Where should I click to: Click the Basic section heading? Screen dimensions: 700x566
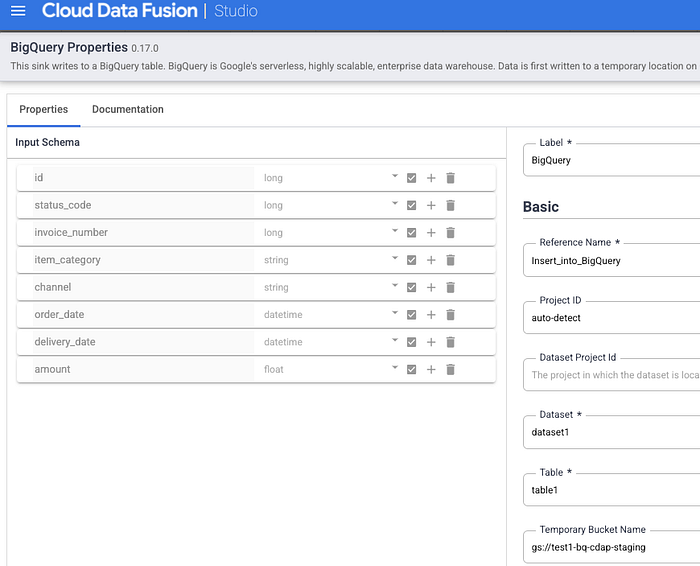(541, 207)
